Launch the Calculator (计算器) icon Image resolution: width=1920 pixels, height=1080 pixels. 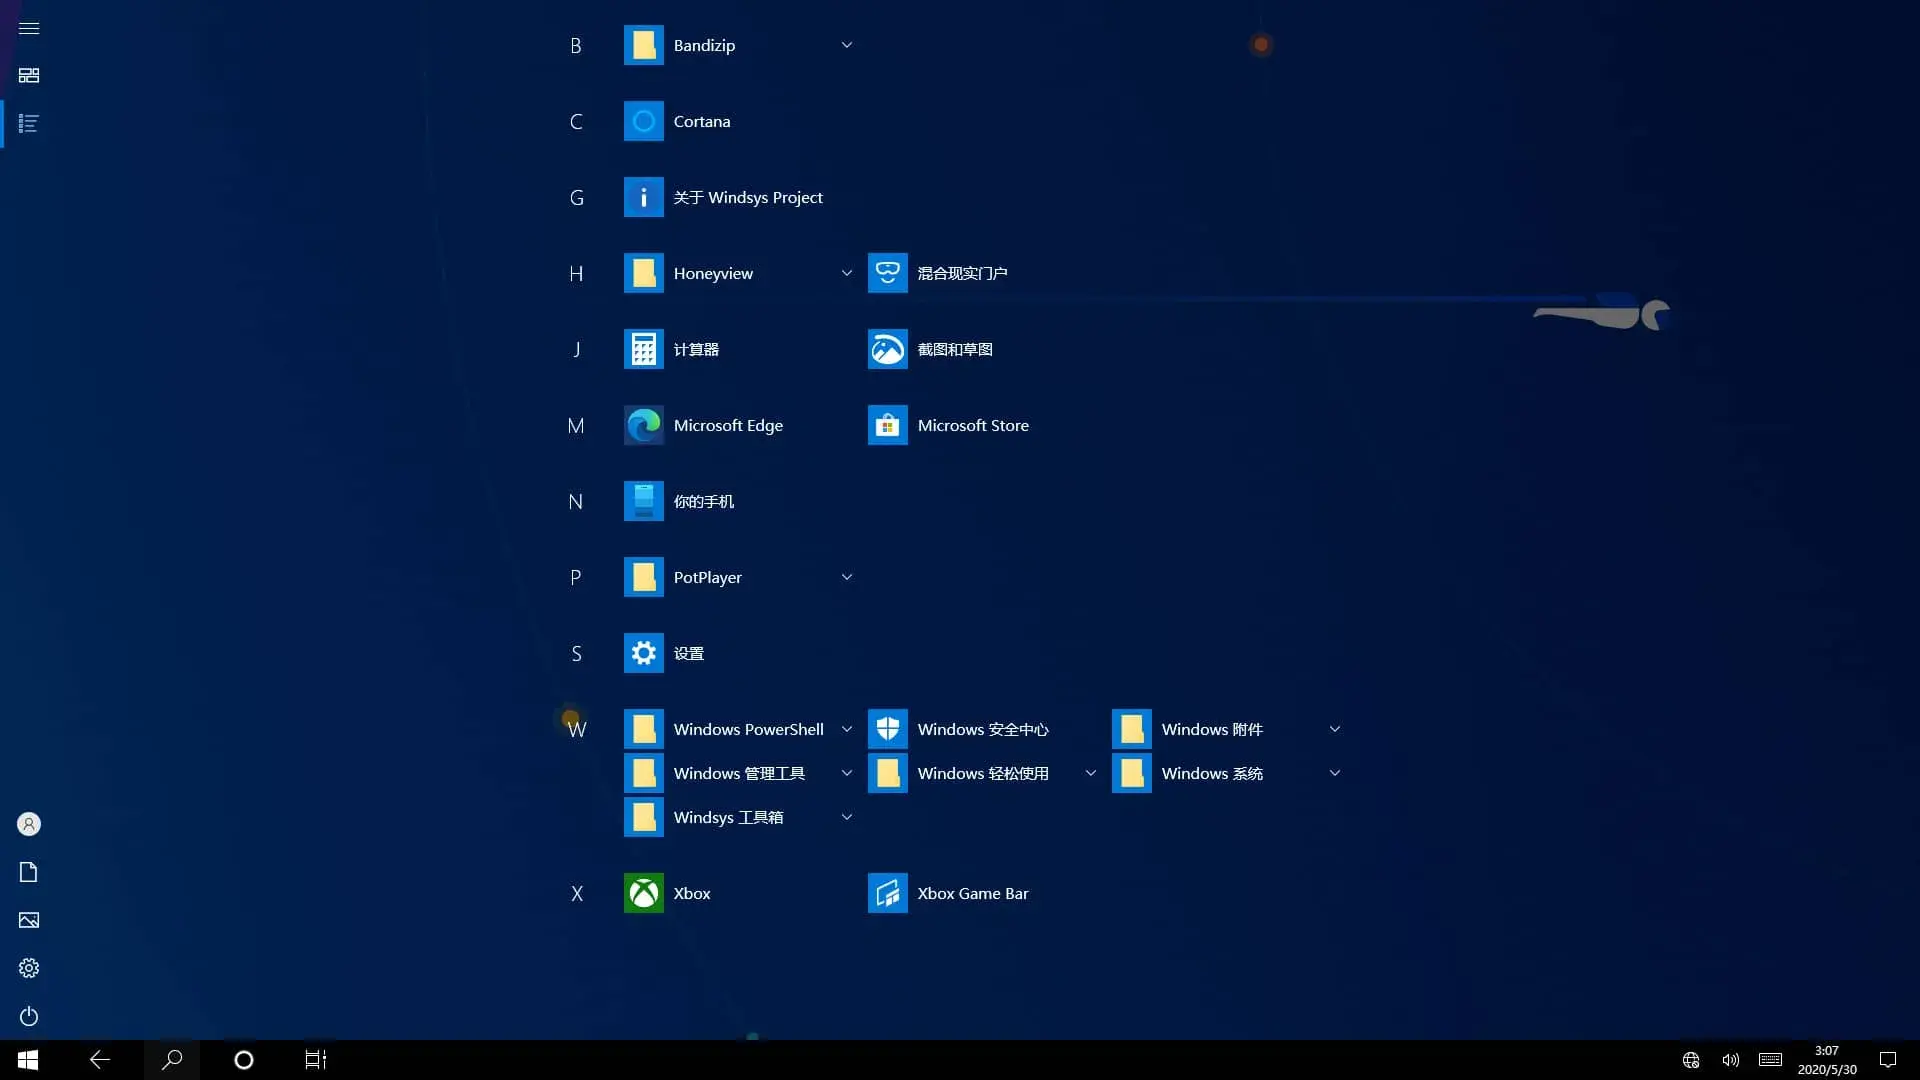643,349
